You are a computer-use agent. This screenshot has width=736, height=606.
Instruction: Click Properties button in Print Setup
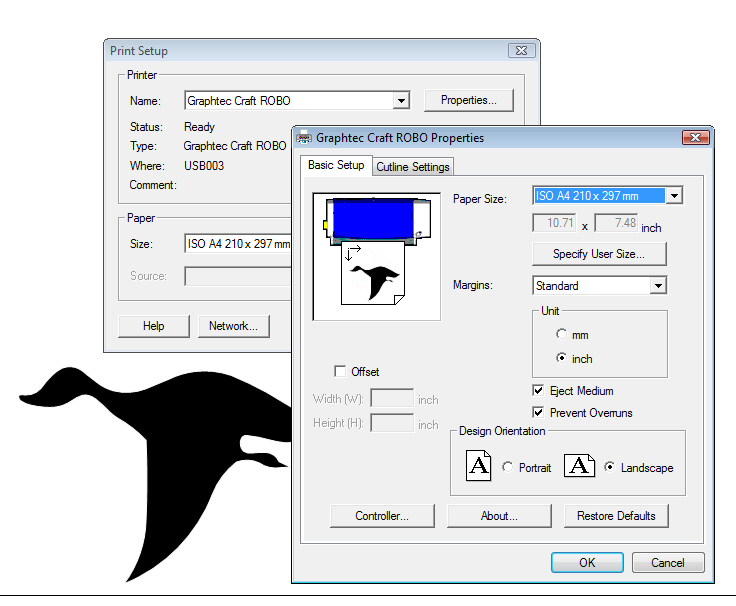coord(468,100)
